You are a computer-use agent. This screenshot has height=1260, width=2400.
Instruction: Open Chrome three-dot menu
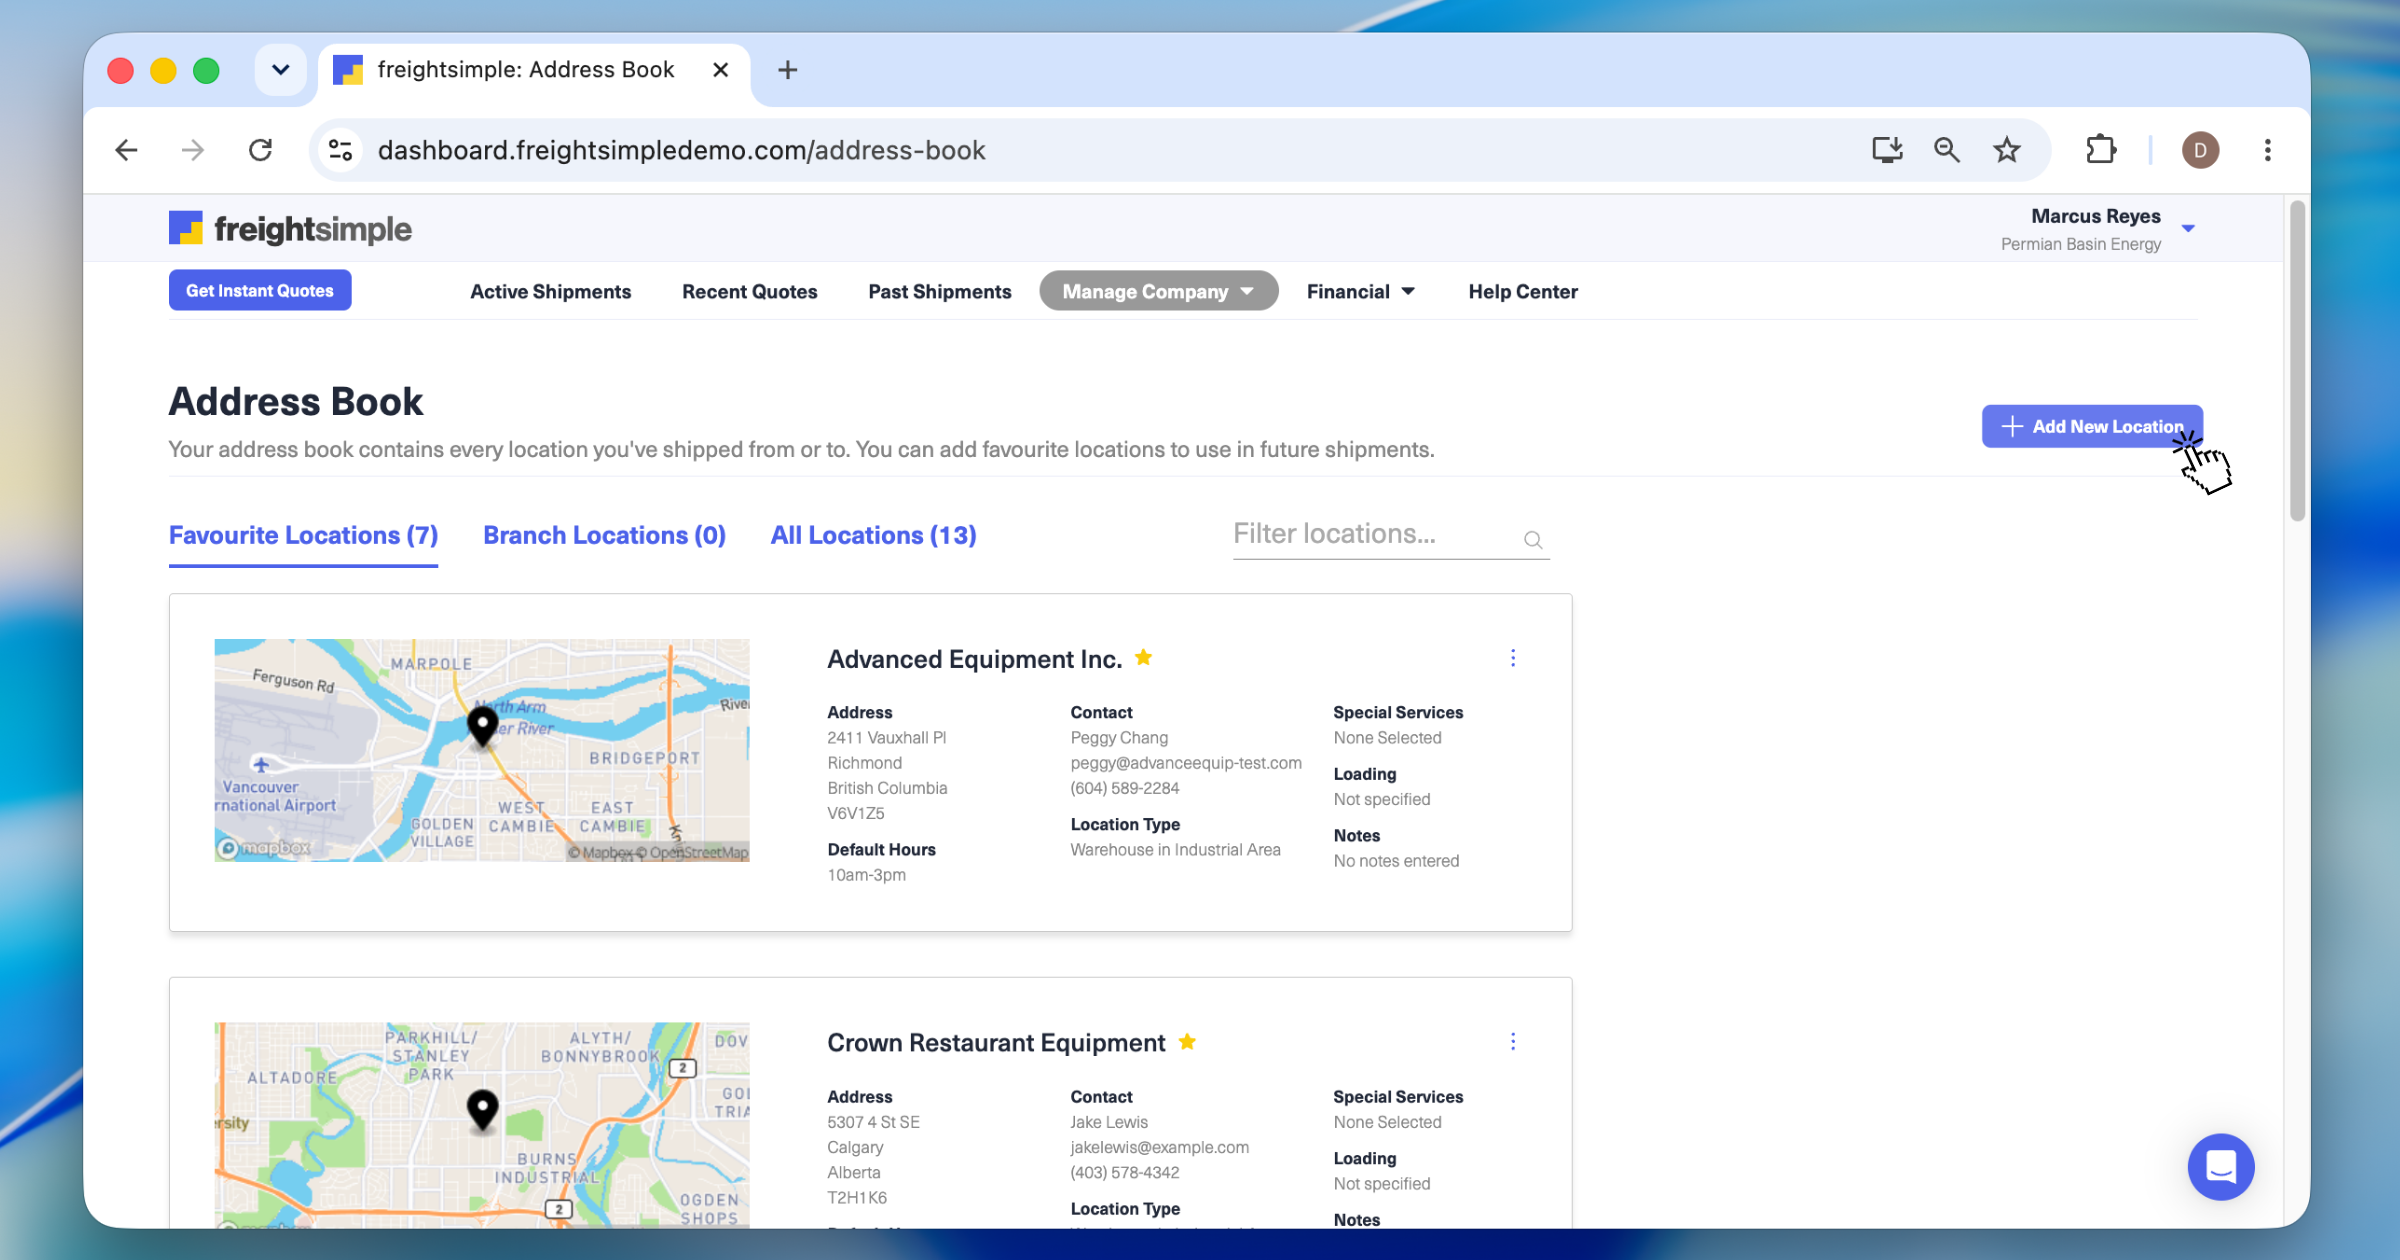pos(2267,150)
